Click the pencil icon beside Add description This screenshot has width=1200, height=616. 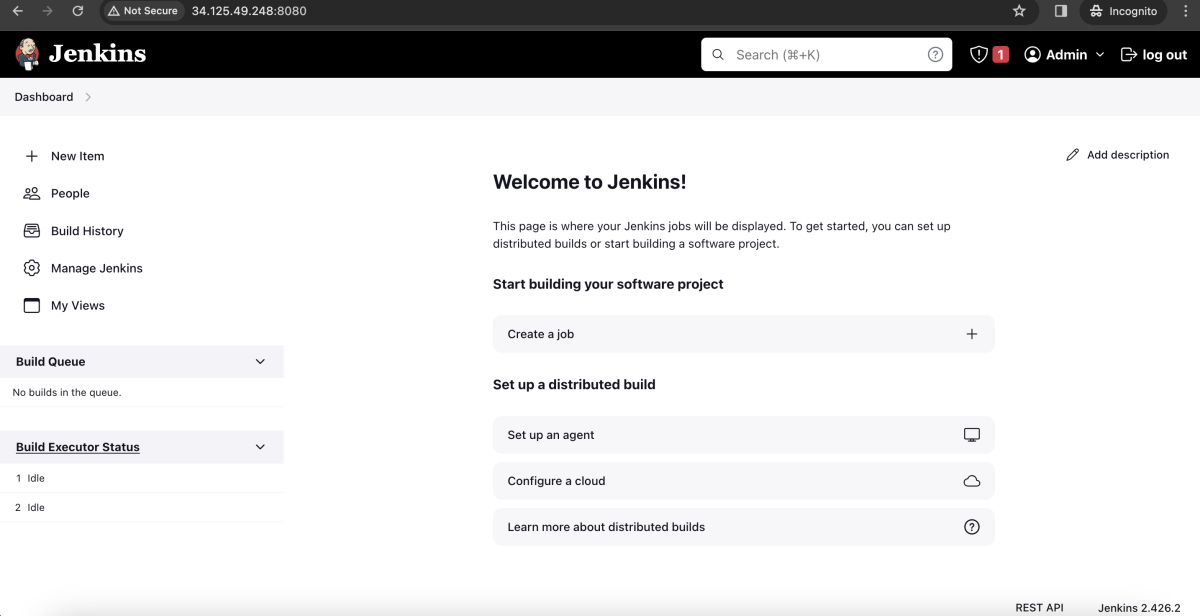[1073, 155]
